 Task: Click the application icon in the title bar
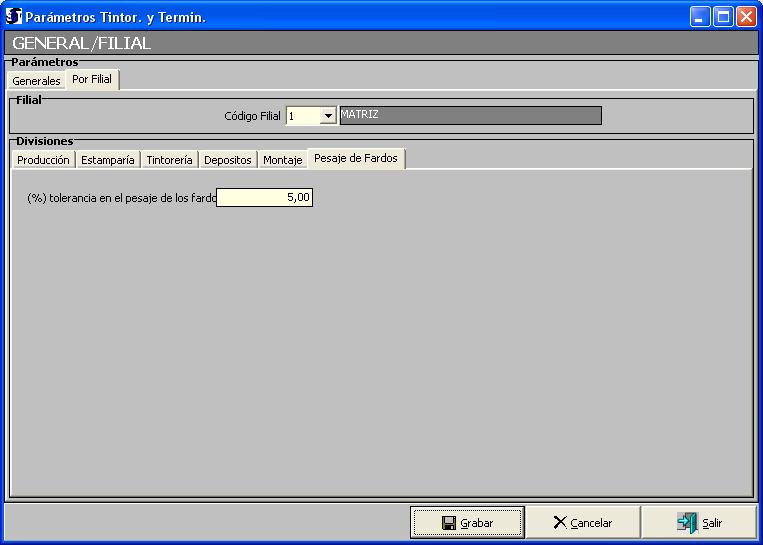click(14, 17)
